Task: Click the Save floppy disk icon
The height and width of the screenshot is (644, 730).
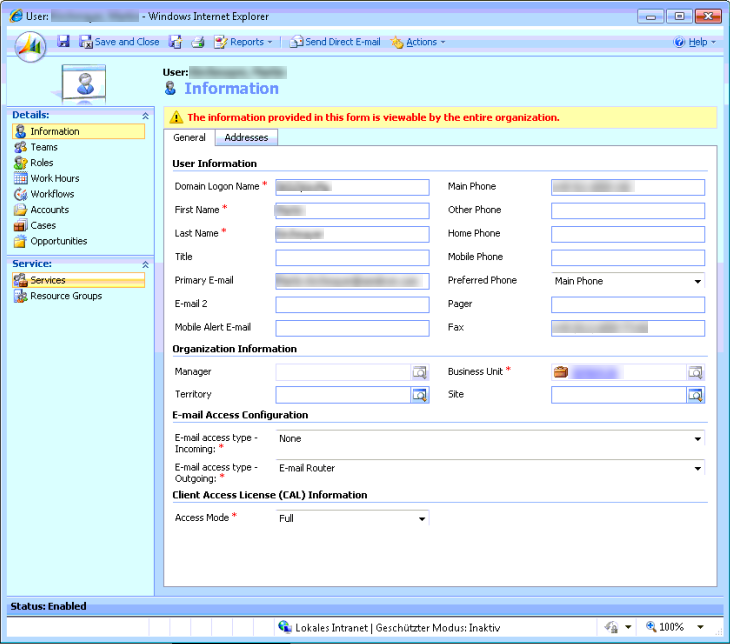Action: coord(64,42)
